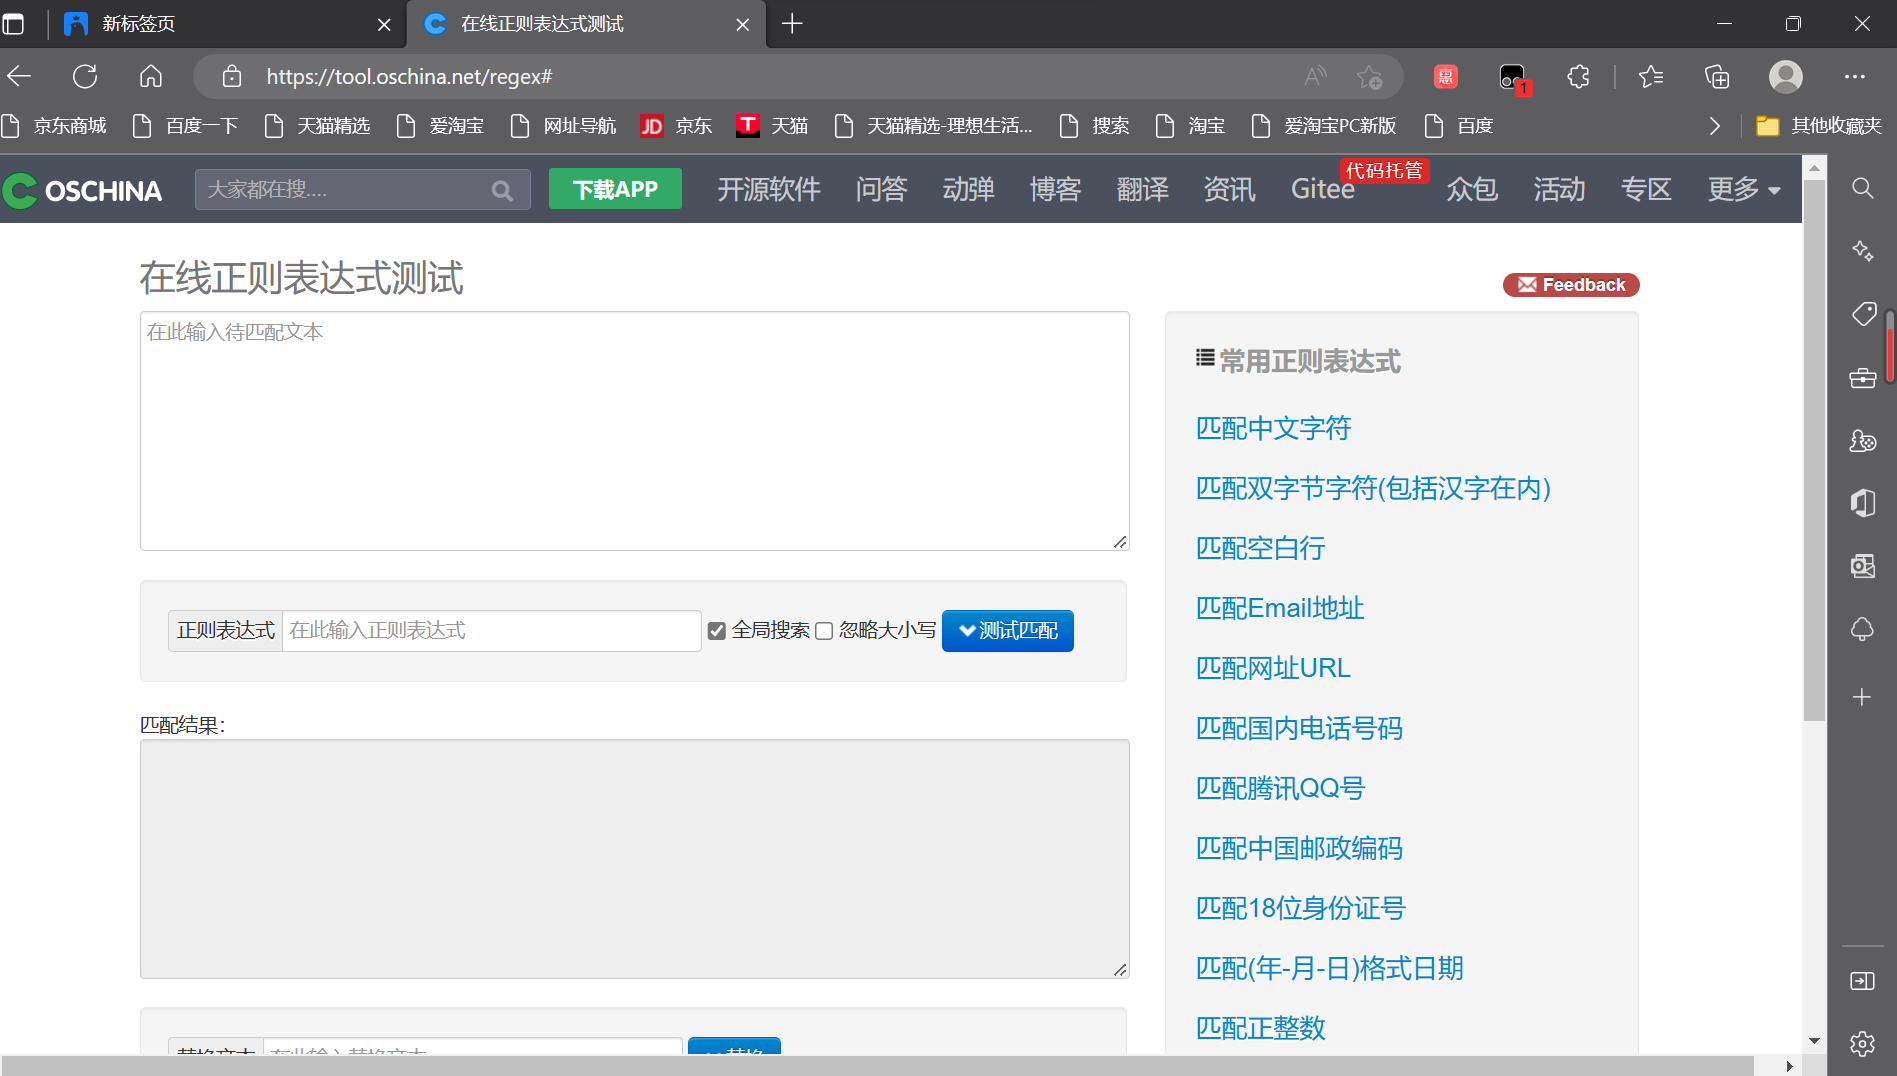Screen dimensions: 1897x1076
Task: Expand the 更多 navigation dropdown
Action: 1744,189
